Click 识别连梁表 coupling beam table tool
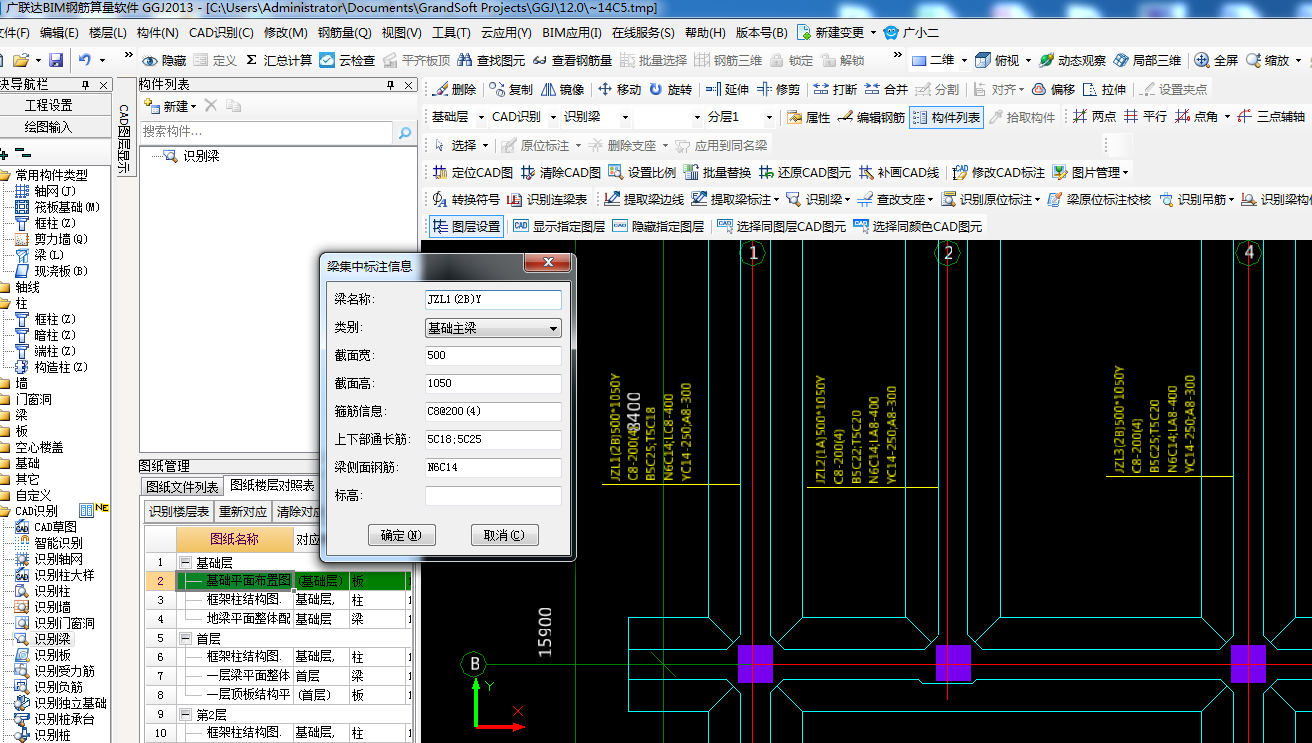The height and width of the screenshot is (743, 1312). (548, 199)
